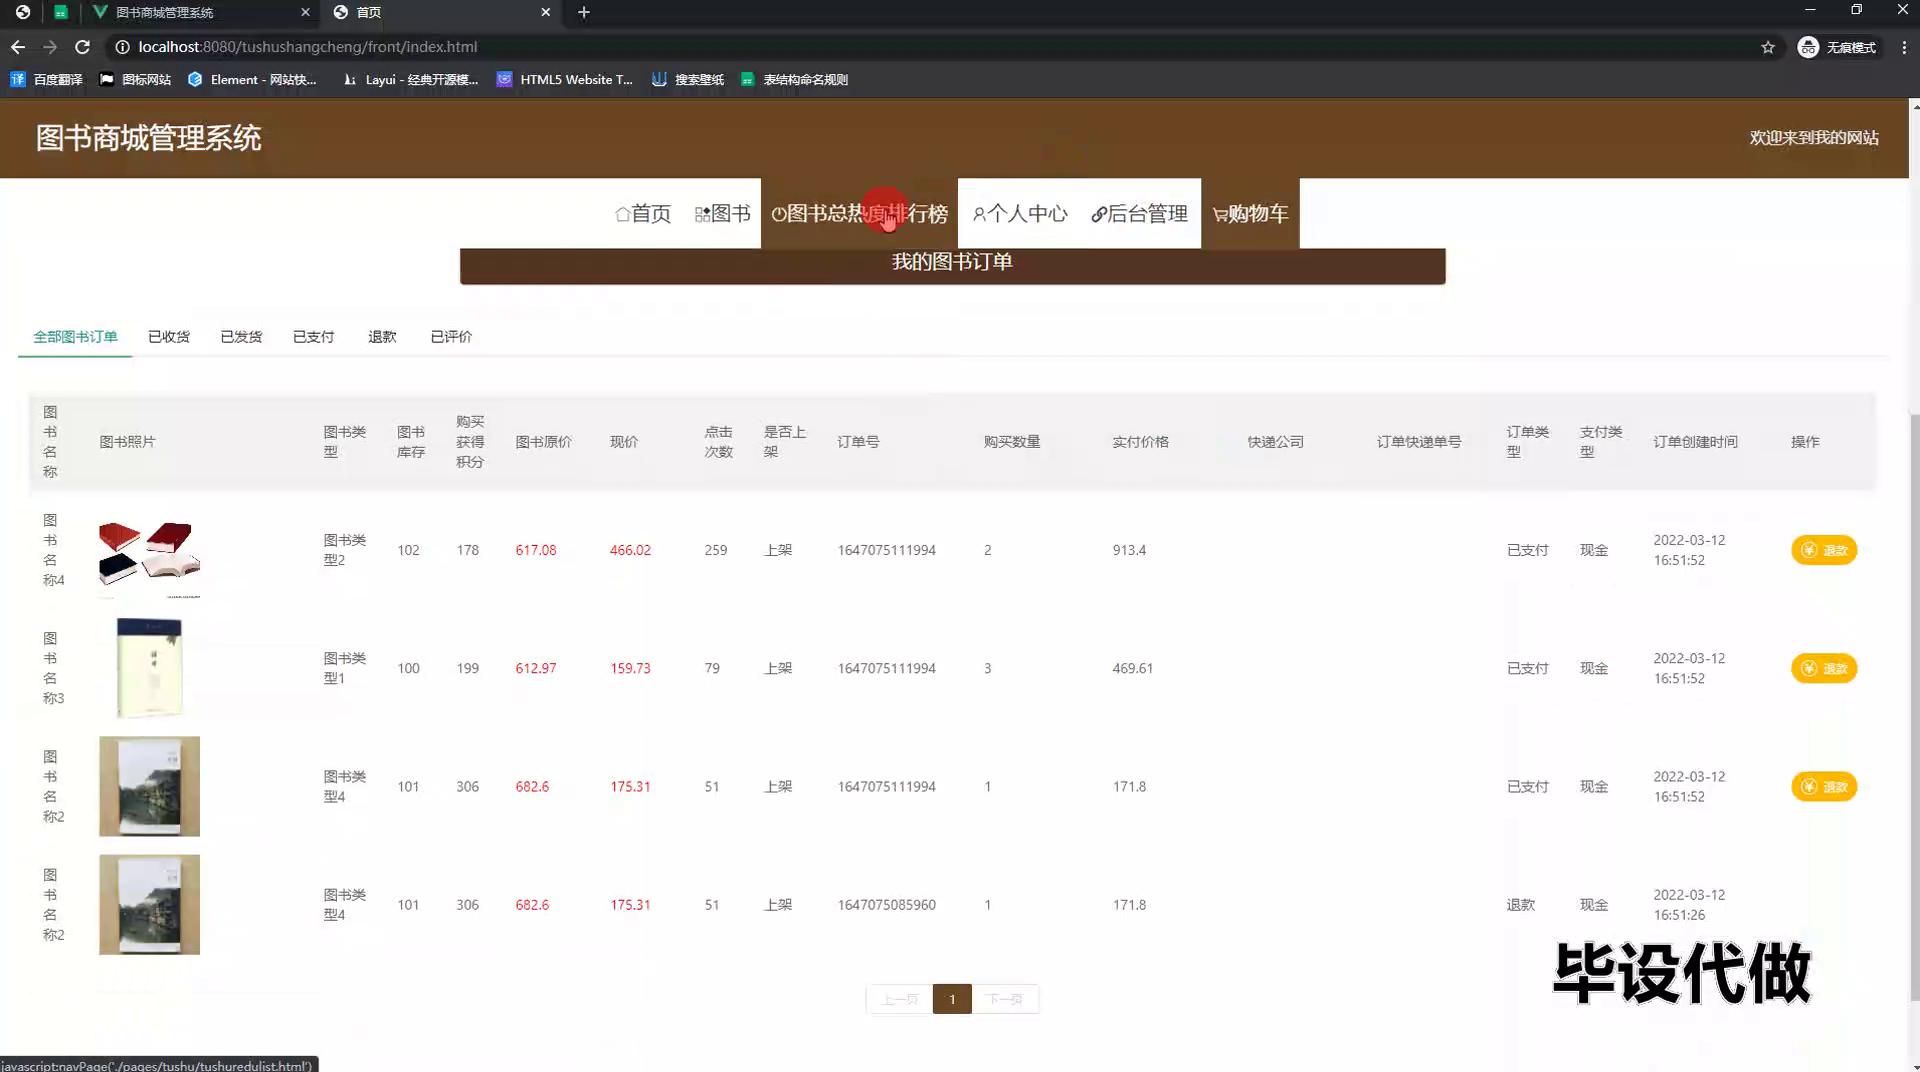1920x1072 pixels.
Task: Switch to the 已发货 orders tab
Action: [241, 337]
